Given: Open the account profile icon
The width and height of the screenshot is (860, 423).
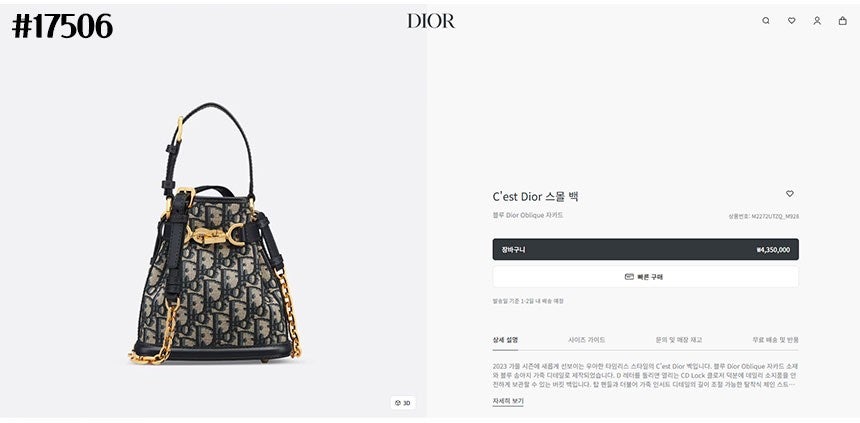Looking at the screenshot, I should [817, 21].
